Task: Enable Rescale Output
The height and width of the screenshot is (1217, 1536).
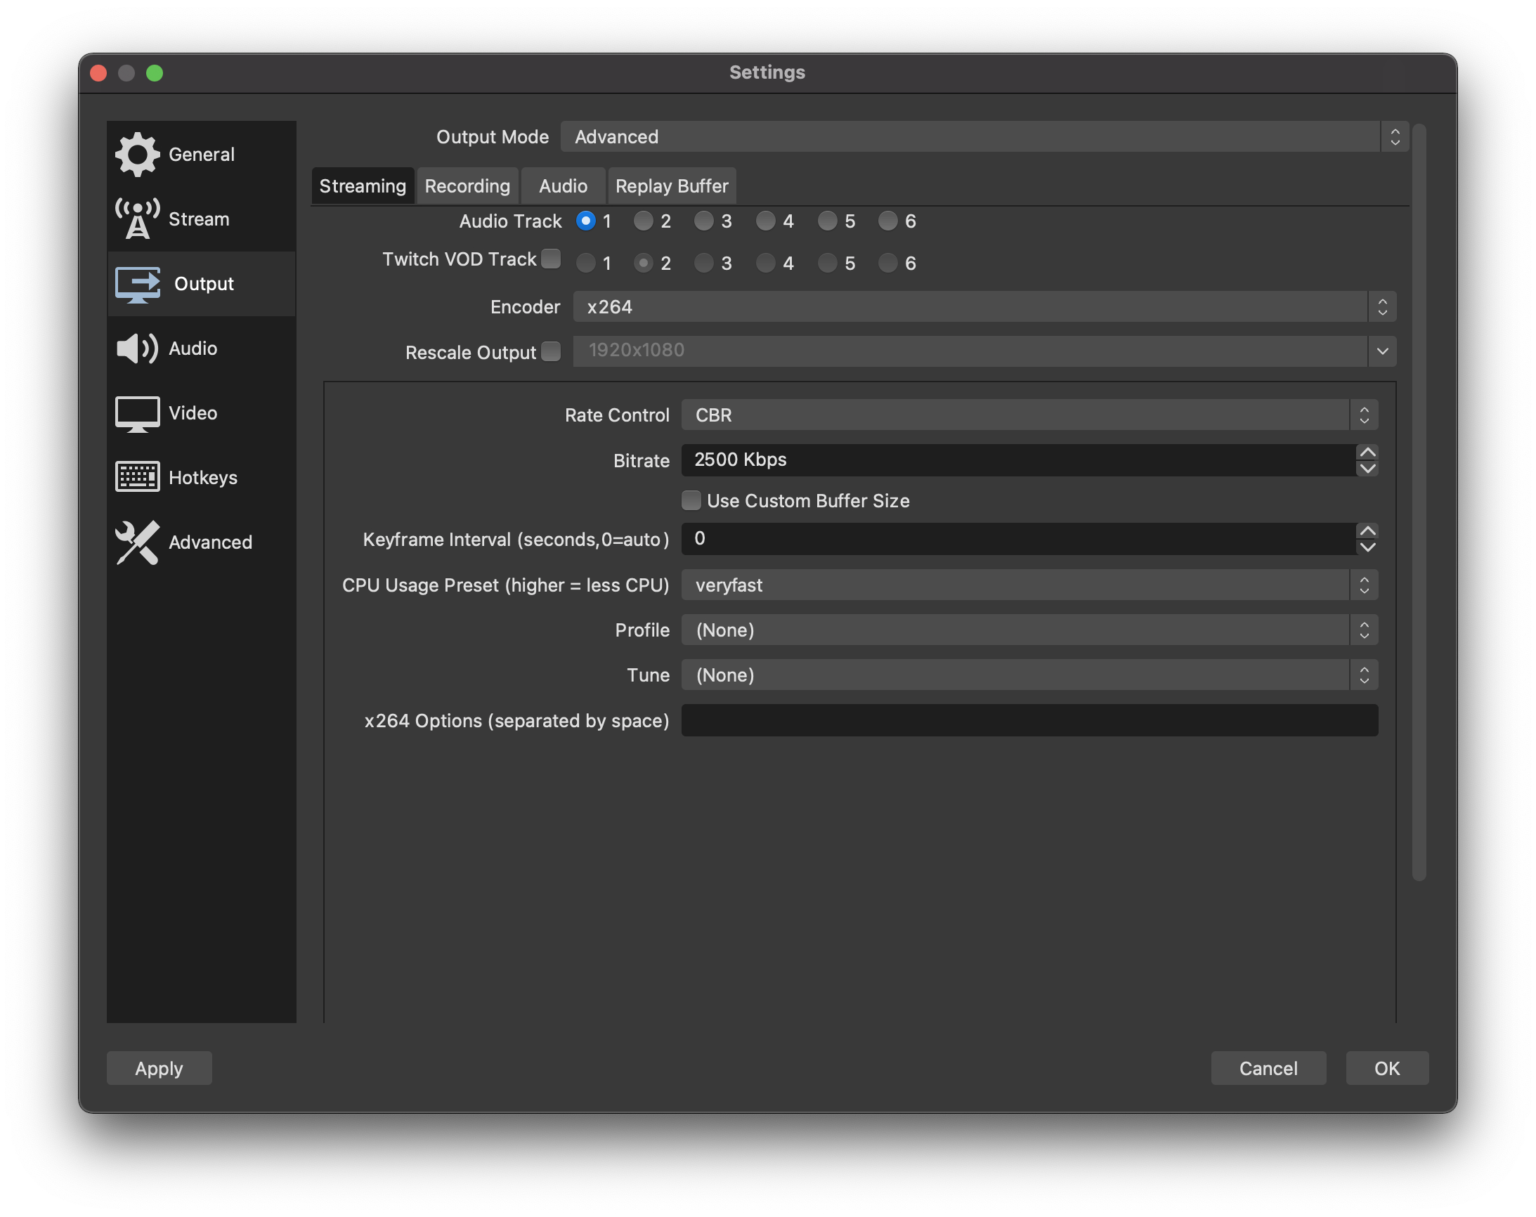Action: pyautogui.click(x=552, y=352)
